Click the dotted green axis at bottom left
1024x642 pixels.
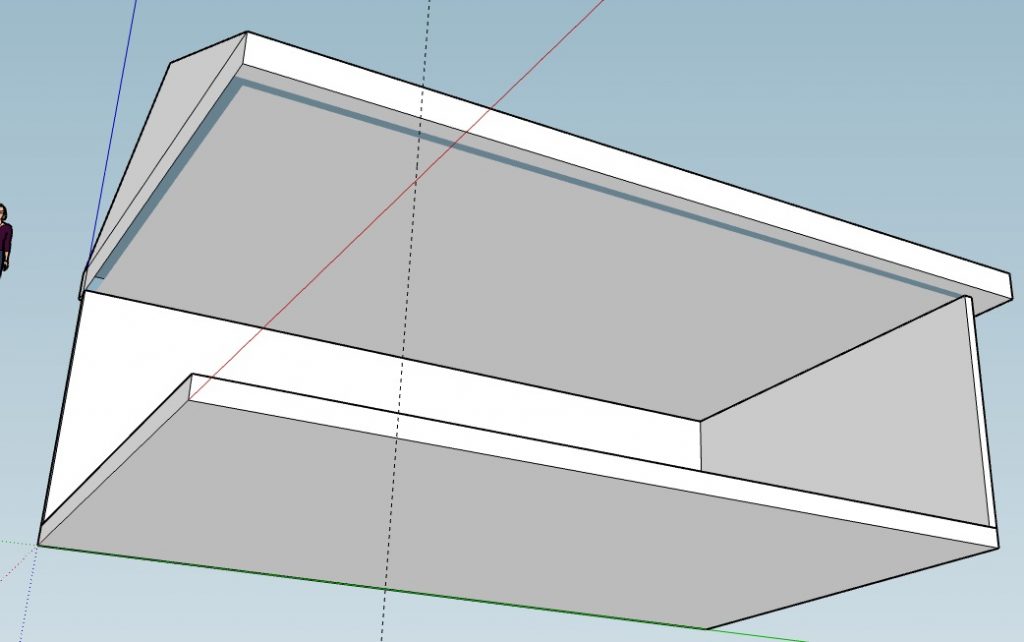pos(15,542)
